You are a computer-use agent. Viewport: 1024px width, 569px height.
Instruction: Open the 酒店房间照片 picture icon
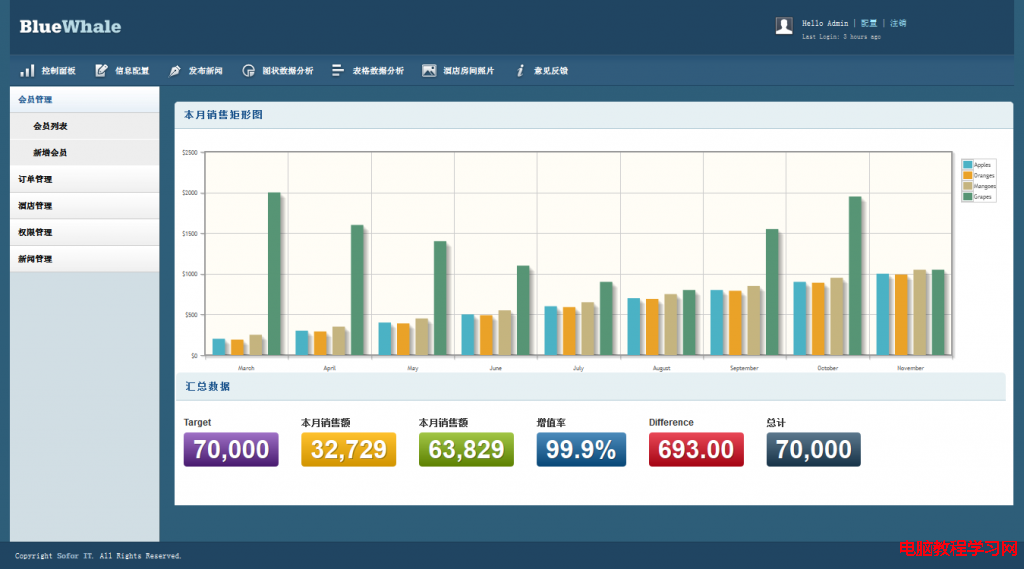(x=429, y=71)
